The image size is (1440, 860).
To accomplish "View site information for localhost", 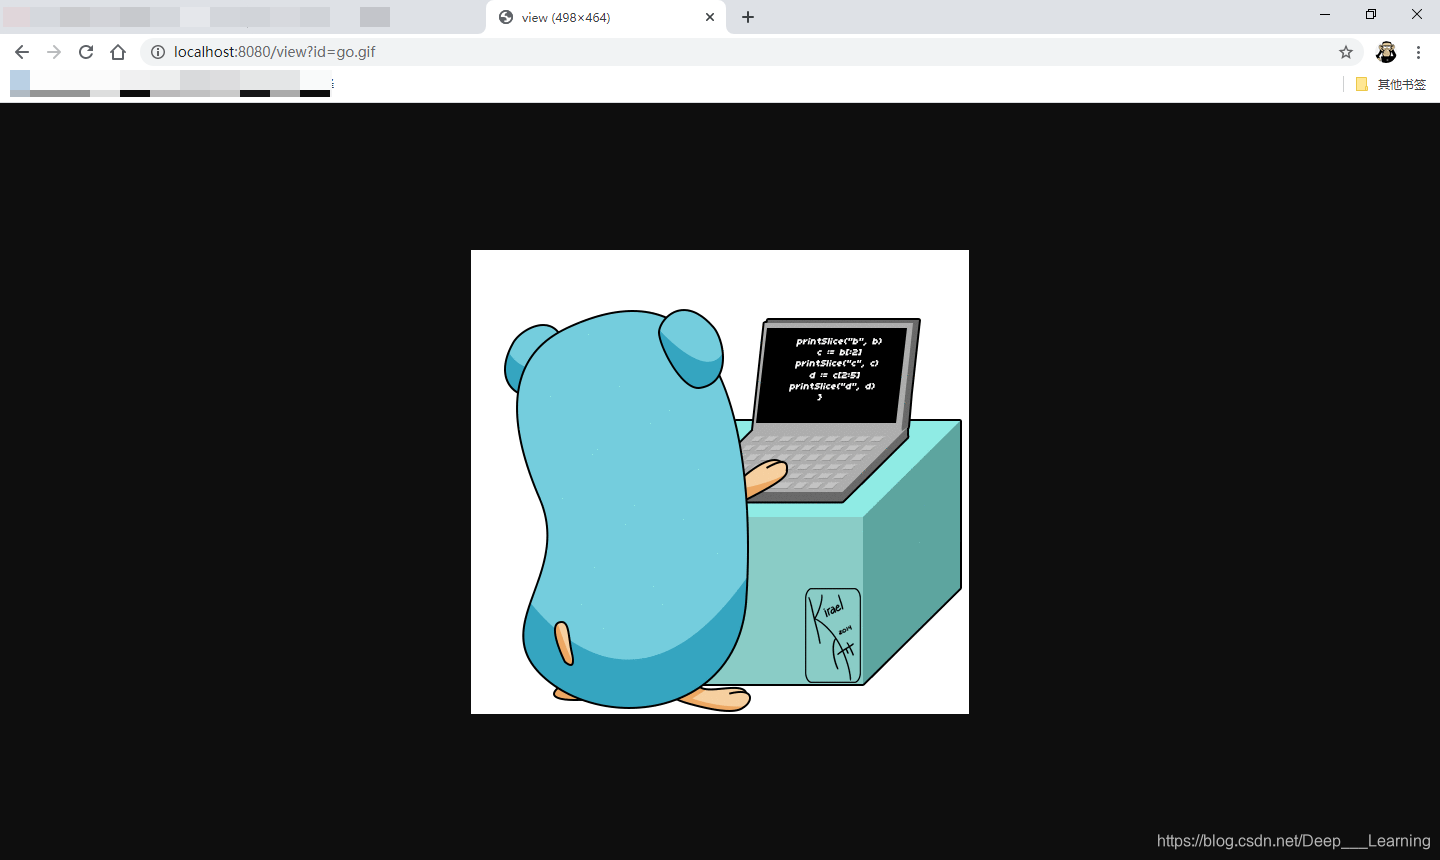I will point(158,52).
